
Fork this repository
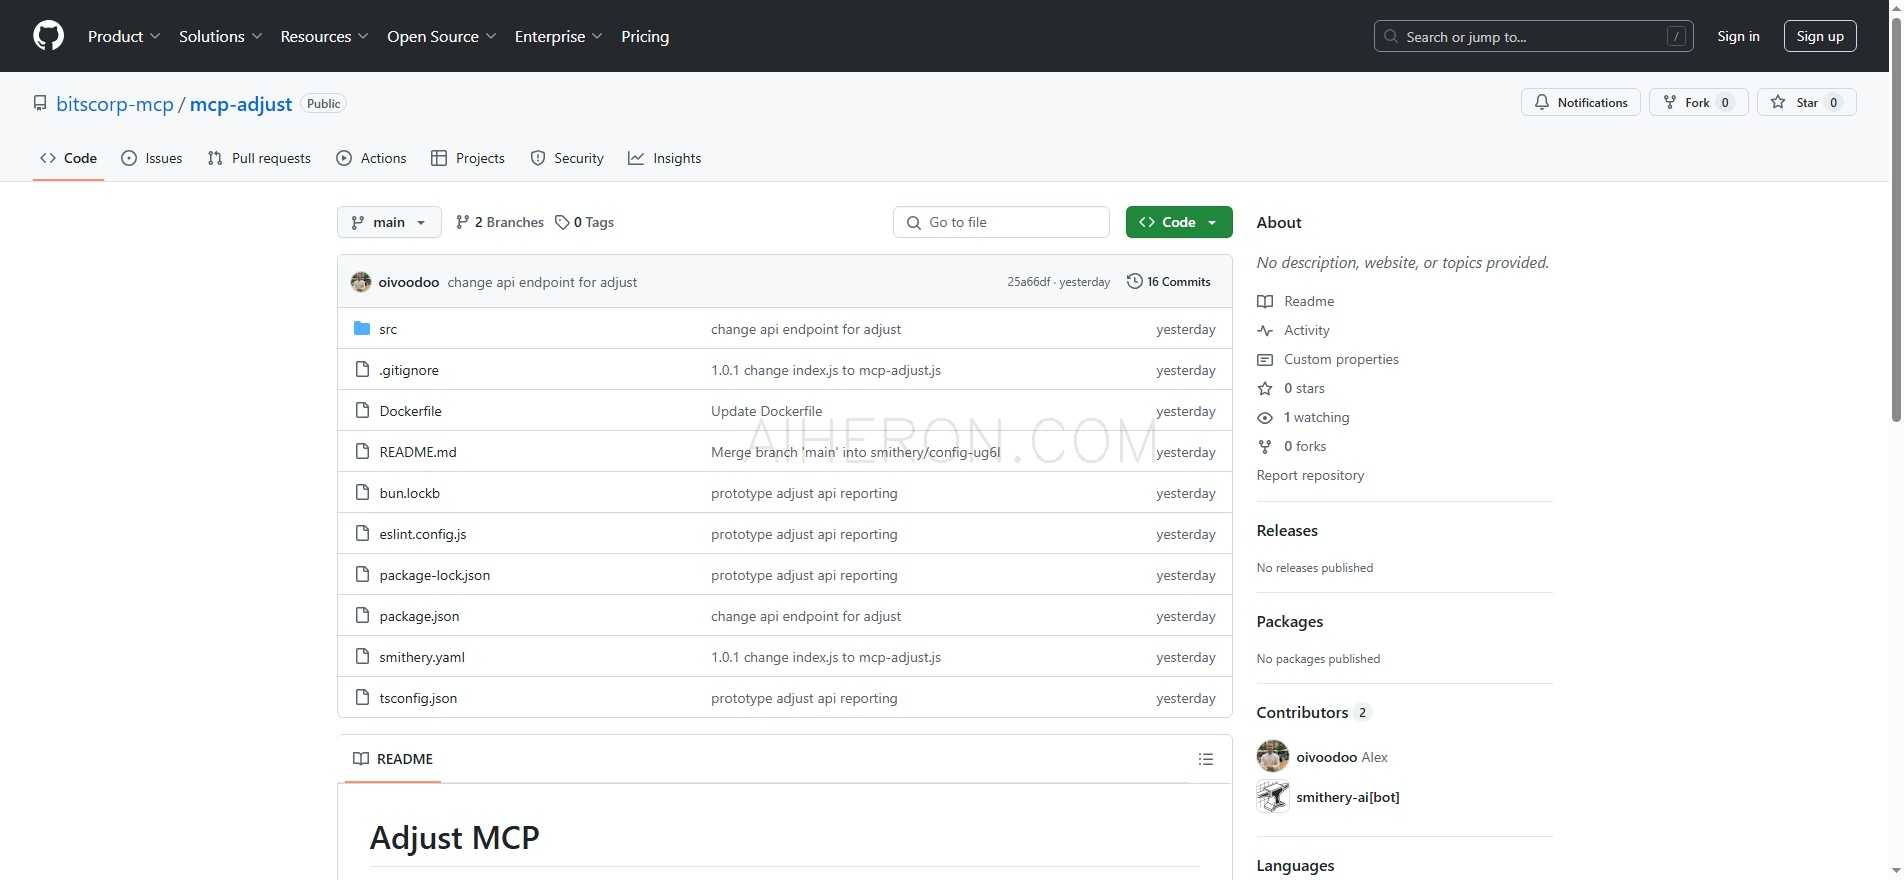(x=1698, y=102)
